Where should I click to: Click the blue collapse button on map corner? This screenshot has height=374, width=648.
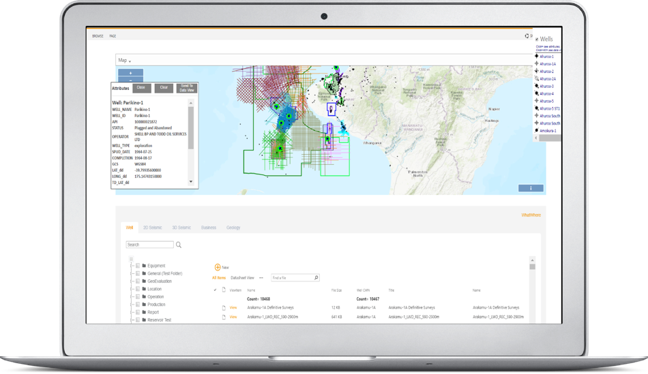(531, 188)
